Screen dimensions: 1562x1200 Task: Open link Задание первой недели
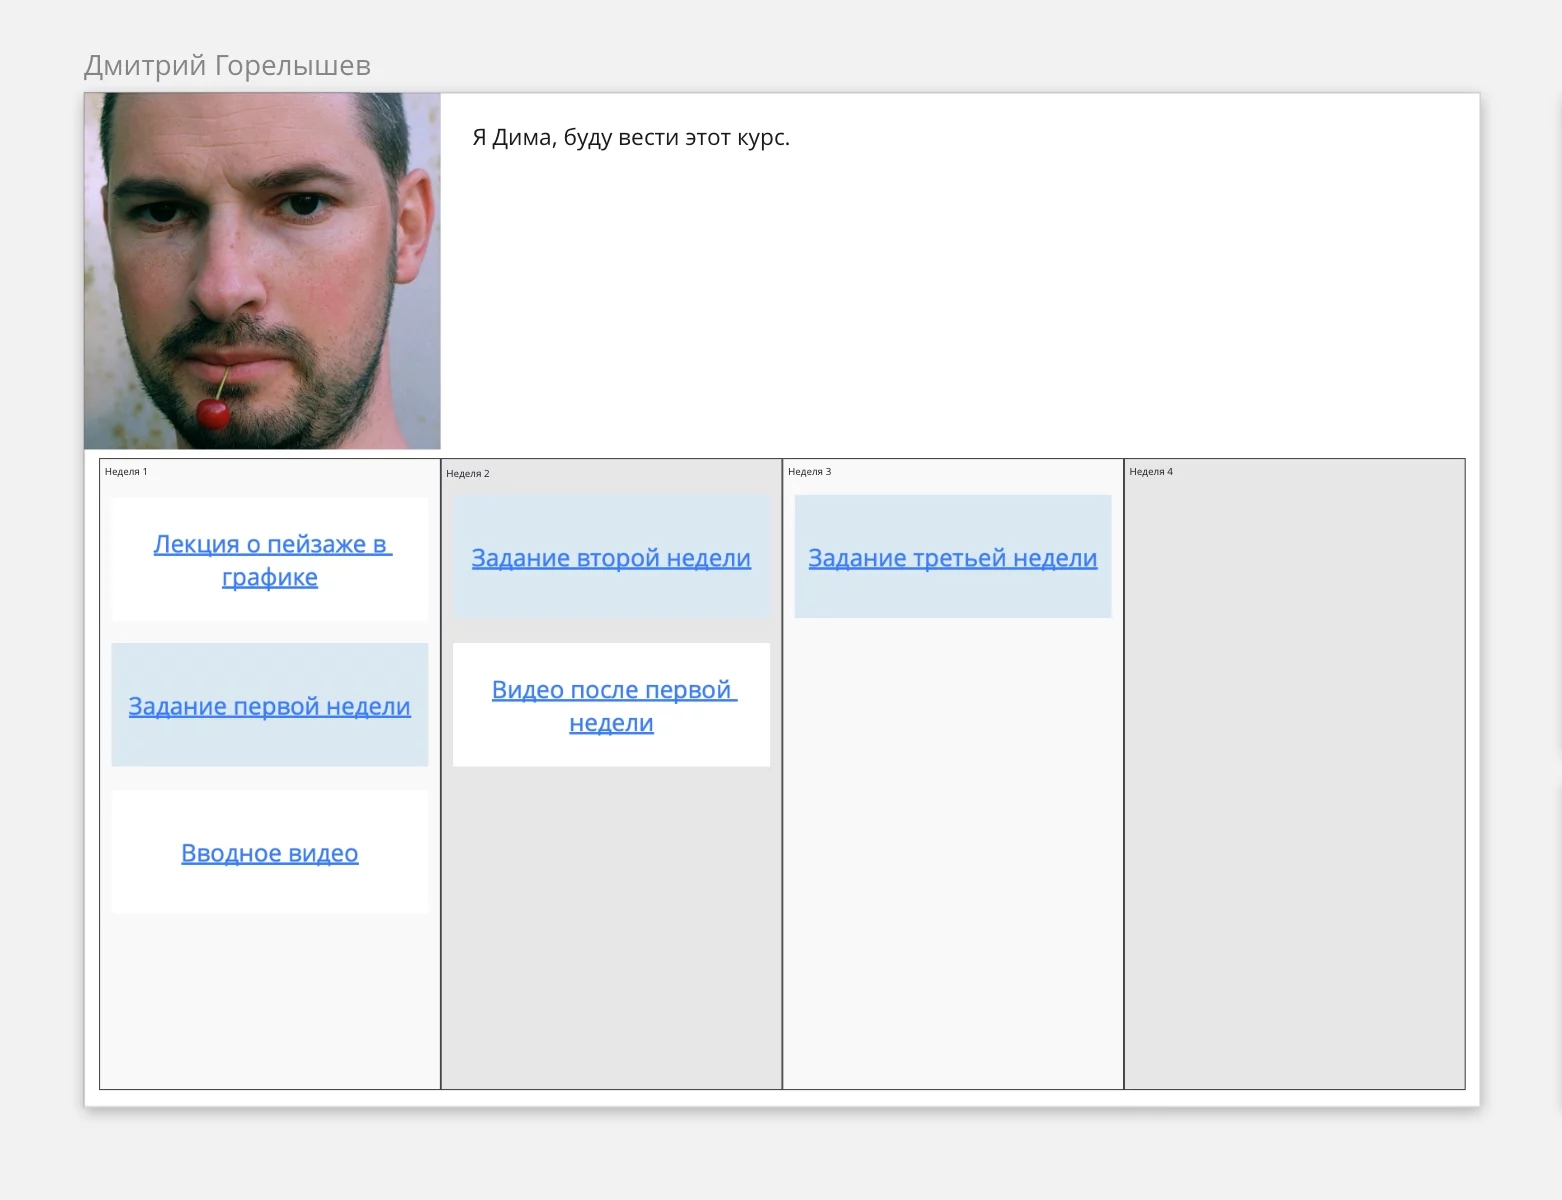(x=270, y=706)
